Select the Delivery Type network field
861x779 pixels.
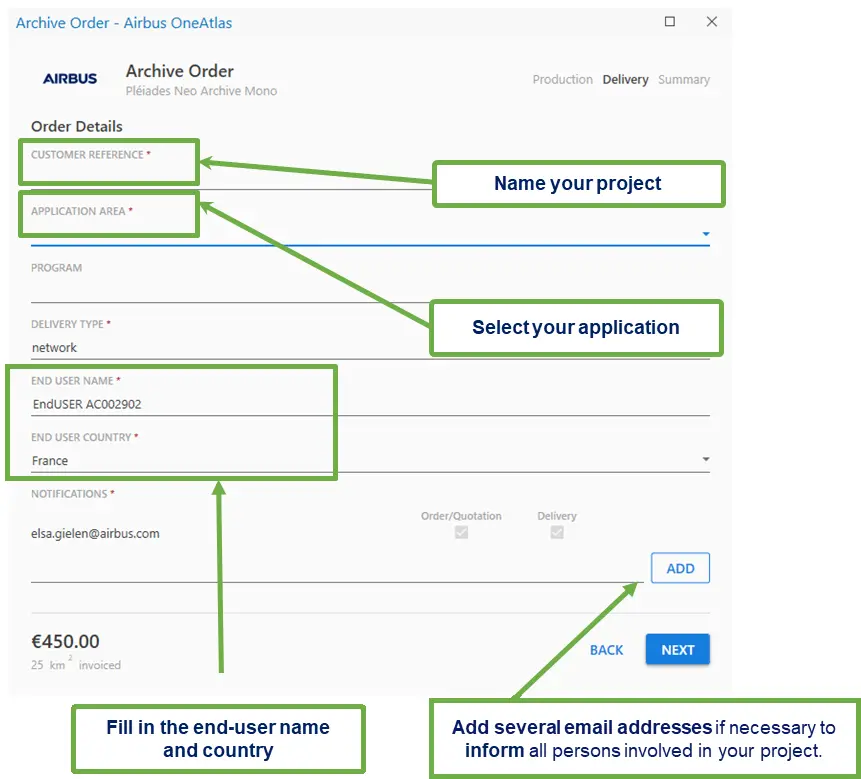(370, 348)
